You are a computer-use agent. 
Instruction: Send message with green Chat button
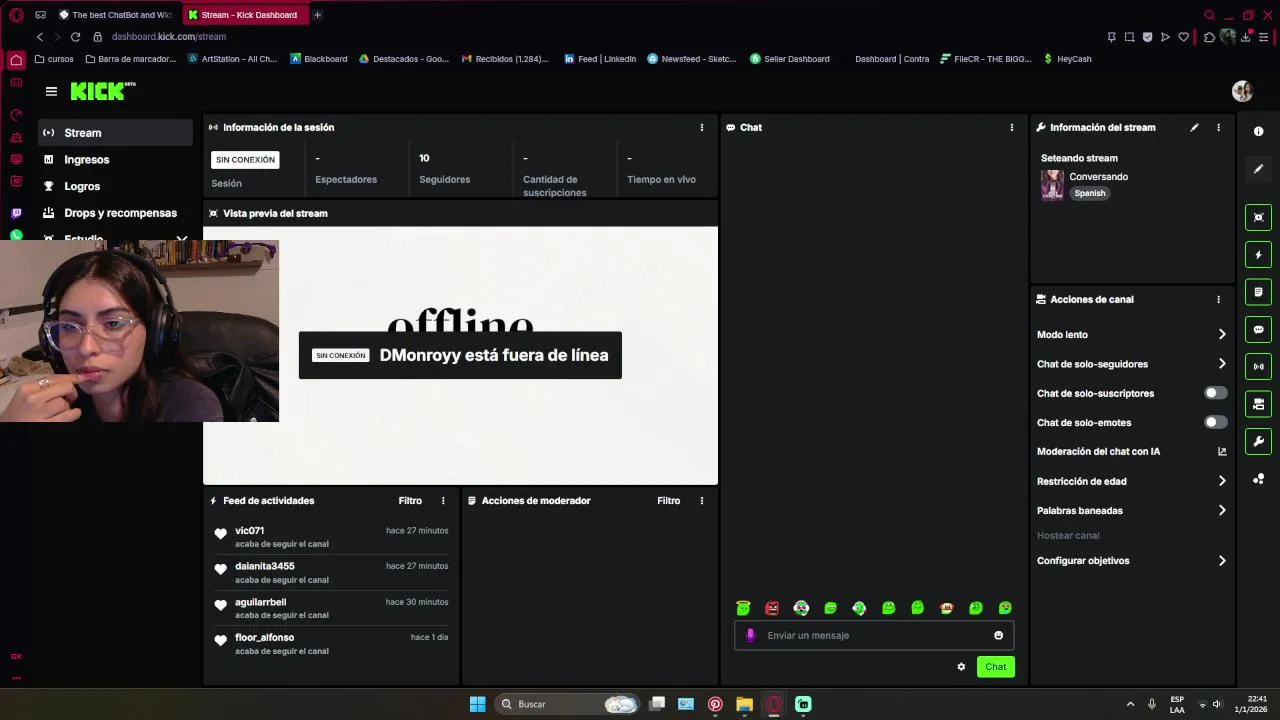click(995, 667)
